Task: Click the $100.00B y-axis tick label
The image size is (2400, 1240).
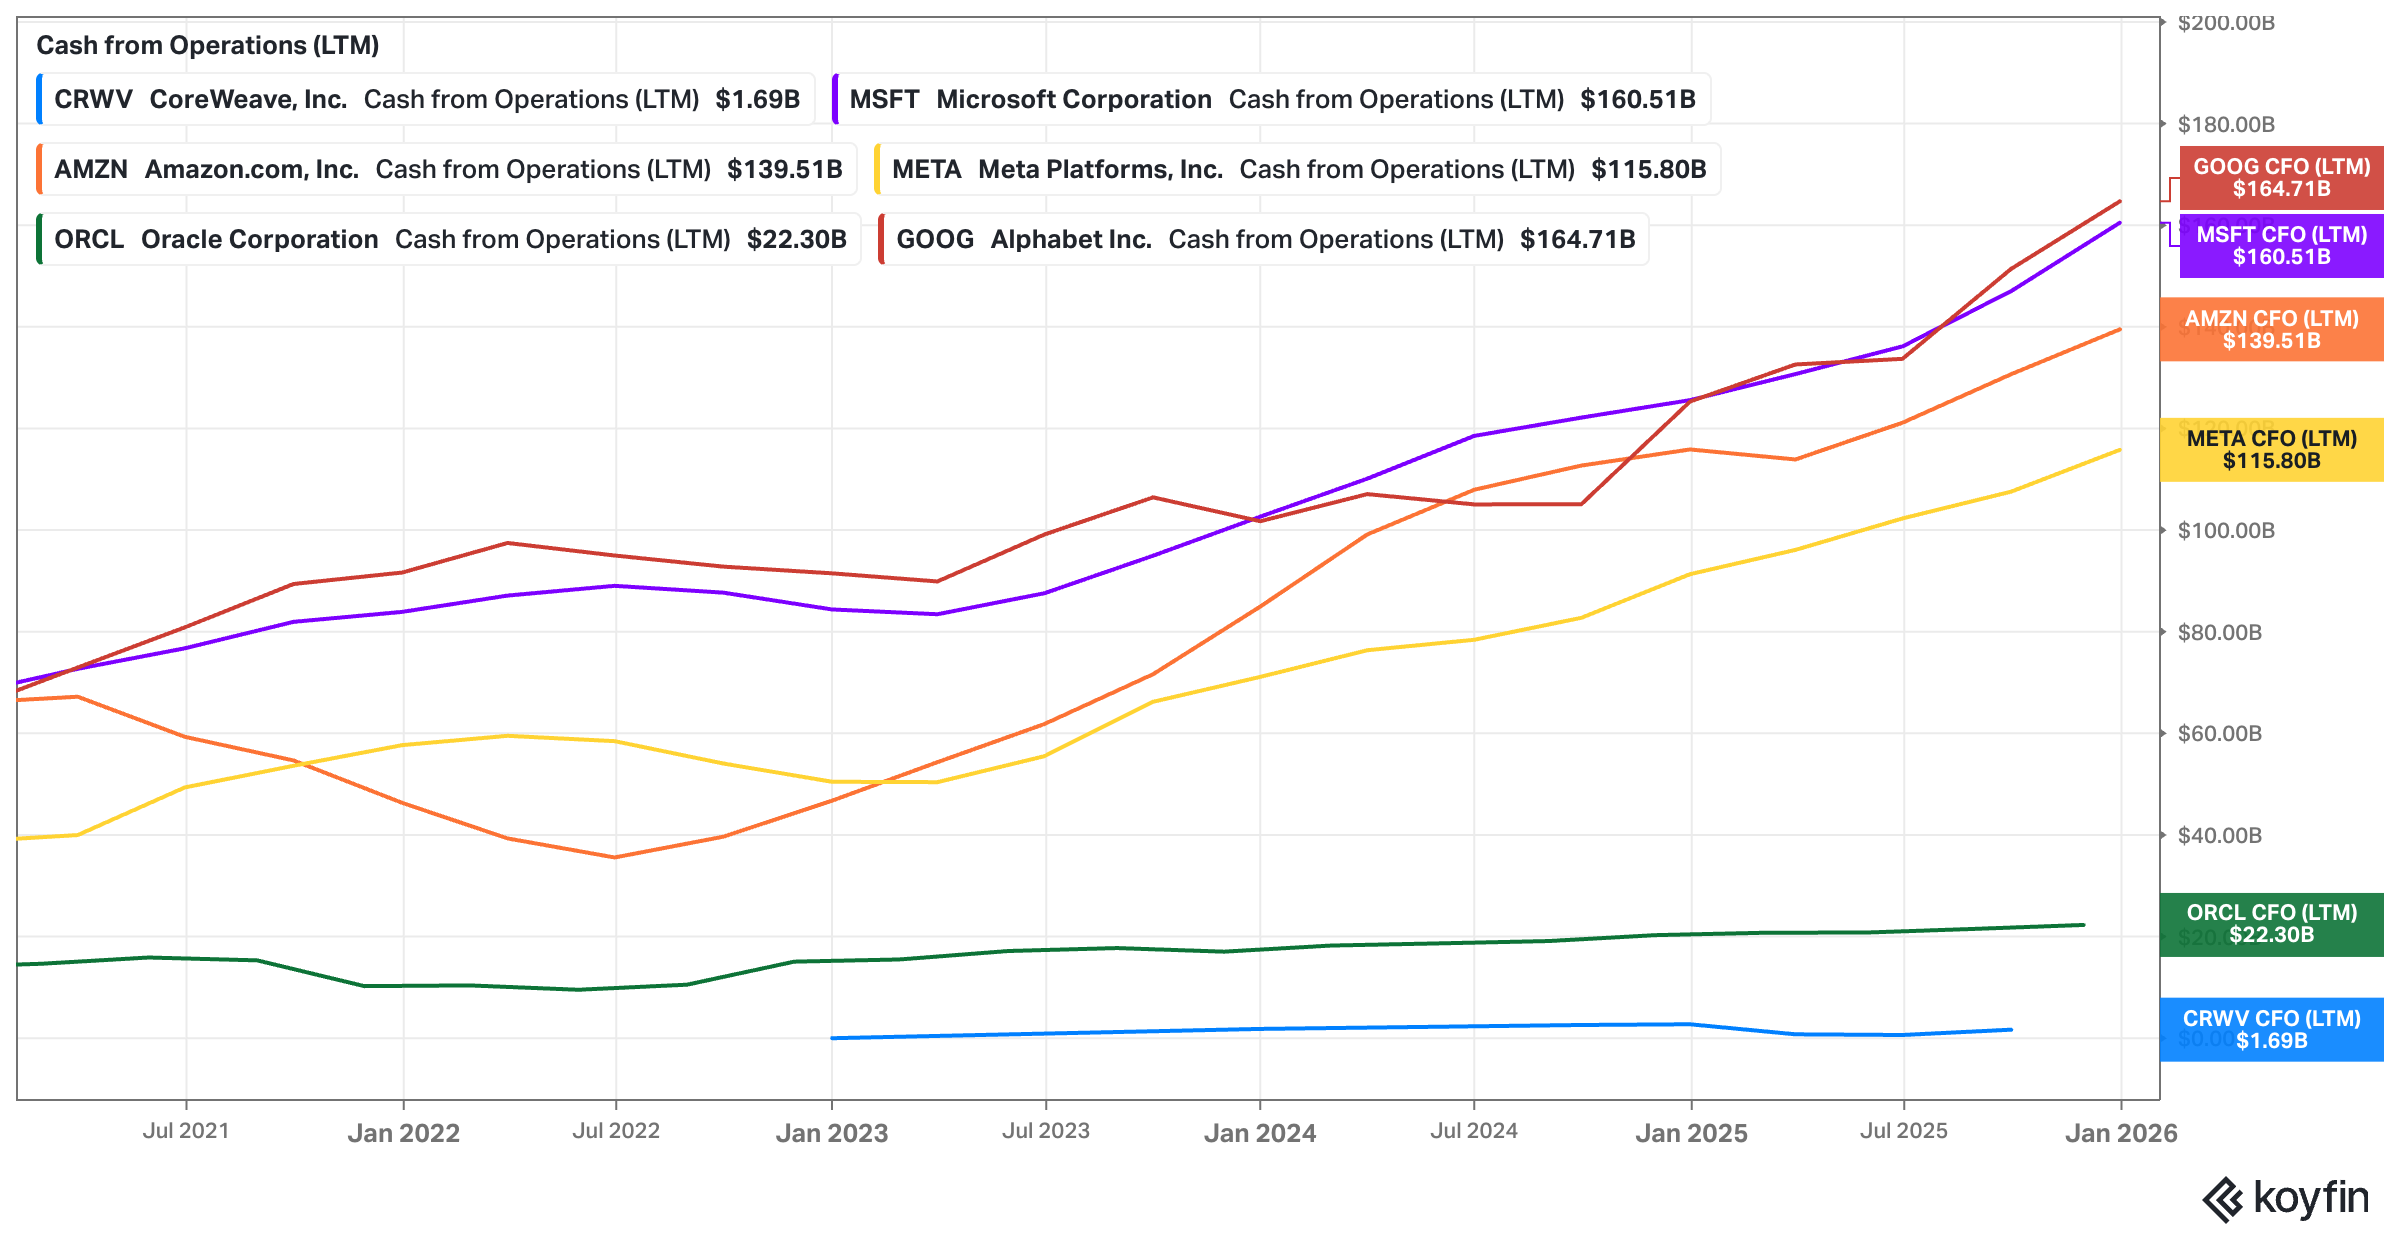Action: click(x=2226, y=530)
